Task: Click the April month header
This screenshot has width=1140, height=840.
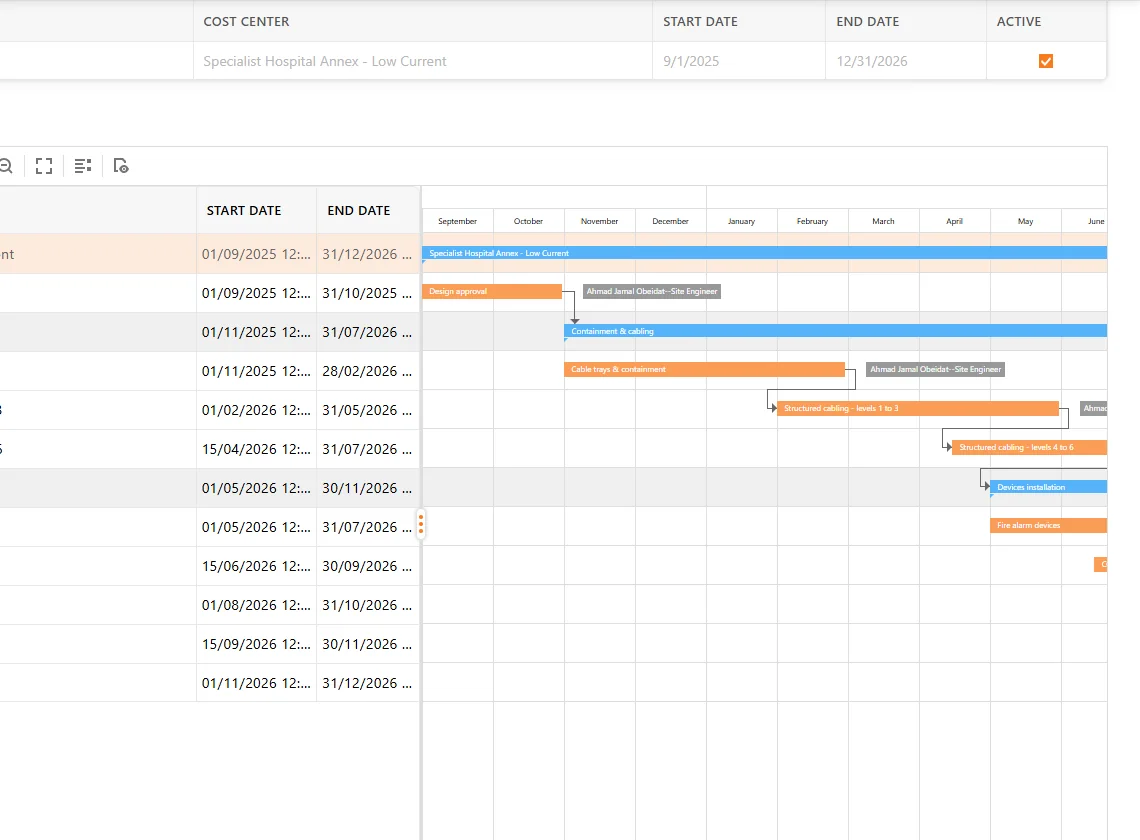Action: [955, 221]
